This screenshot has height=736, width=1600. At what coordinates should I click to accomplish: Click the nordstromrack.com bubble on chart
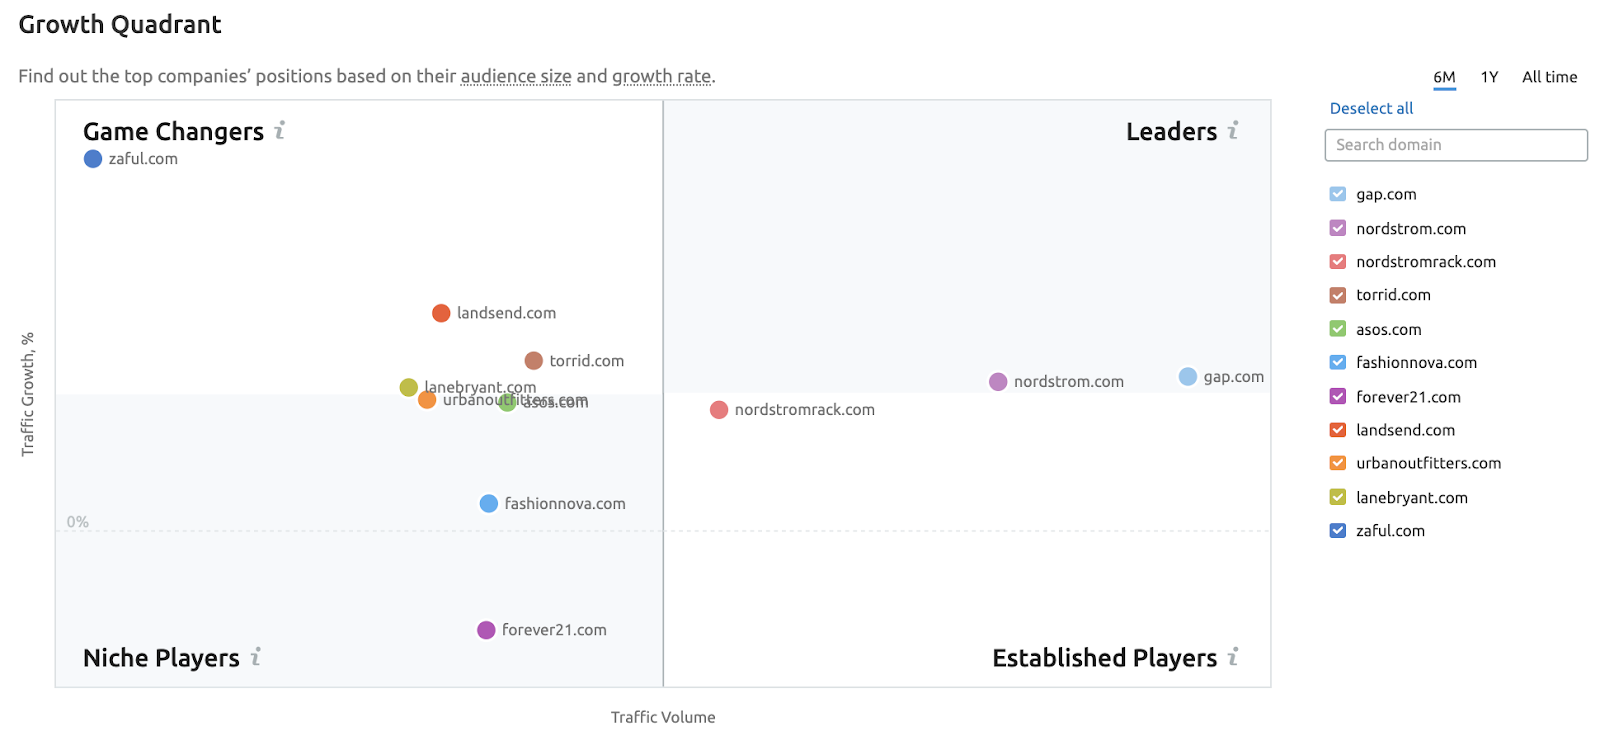(719, 410)
